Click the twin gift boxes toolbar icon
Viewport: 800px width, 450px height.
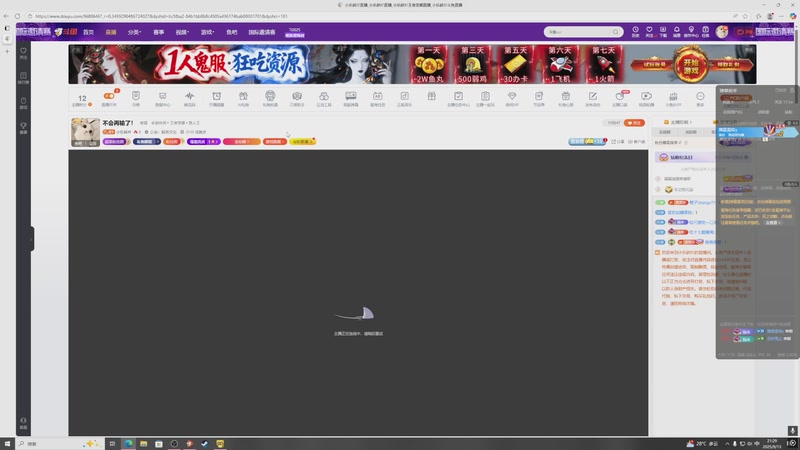243,96
